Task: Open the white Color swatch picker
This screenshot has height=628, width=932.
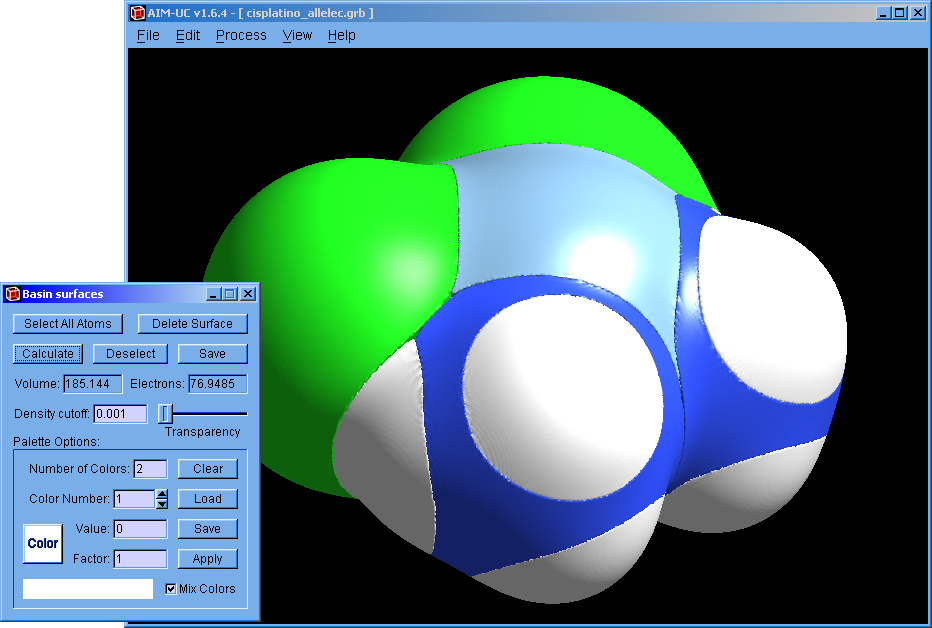Action: point(43,543)
